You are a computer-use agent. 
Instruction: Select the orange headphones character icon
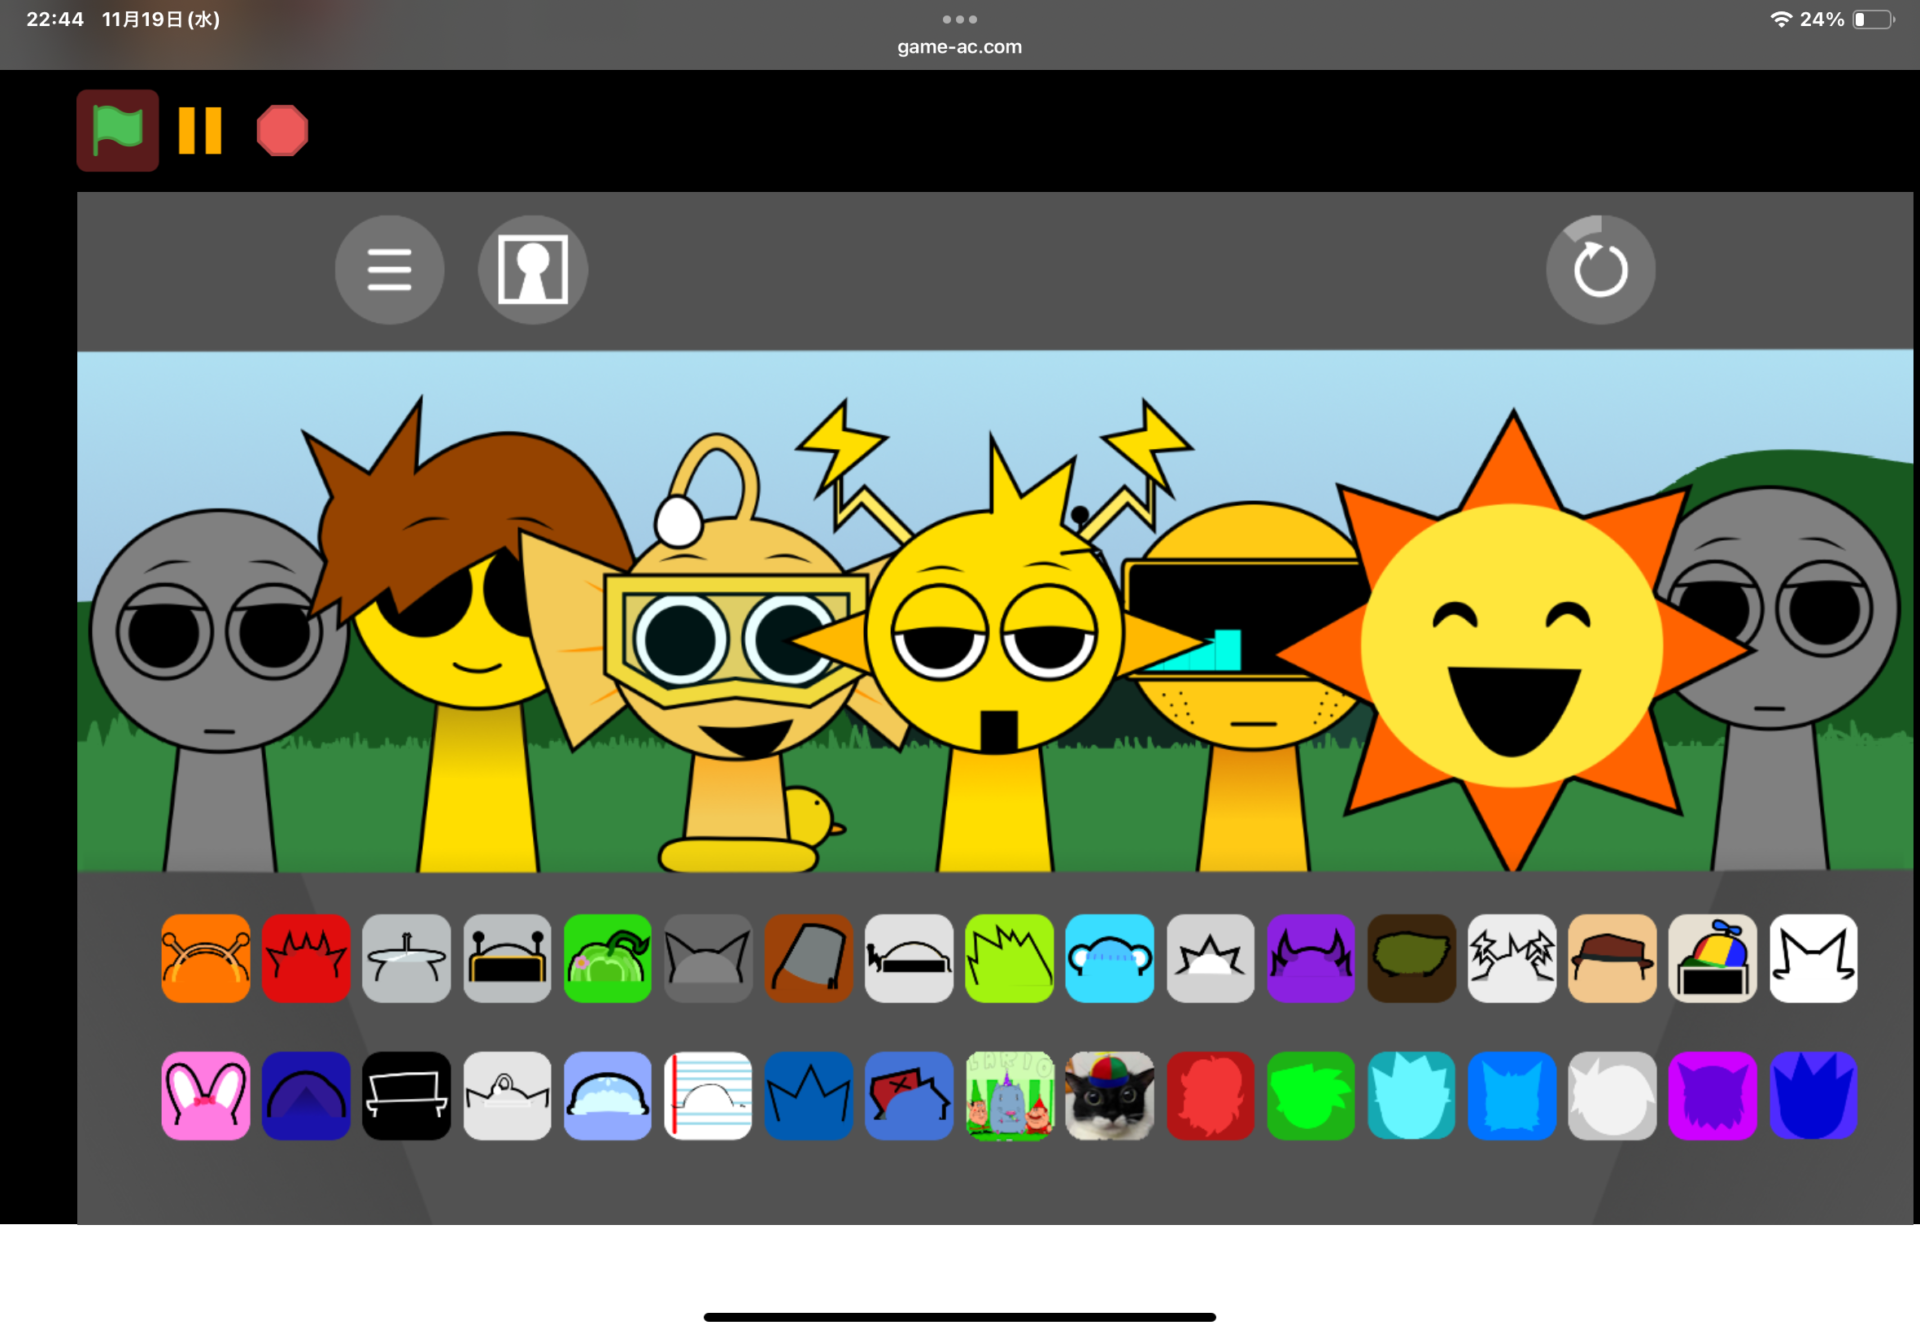pyautogui.click(x=206, y=958)
